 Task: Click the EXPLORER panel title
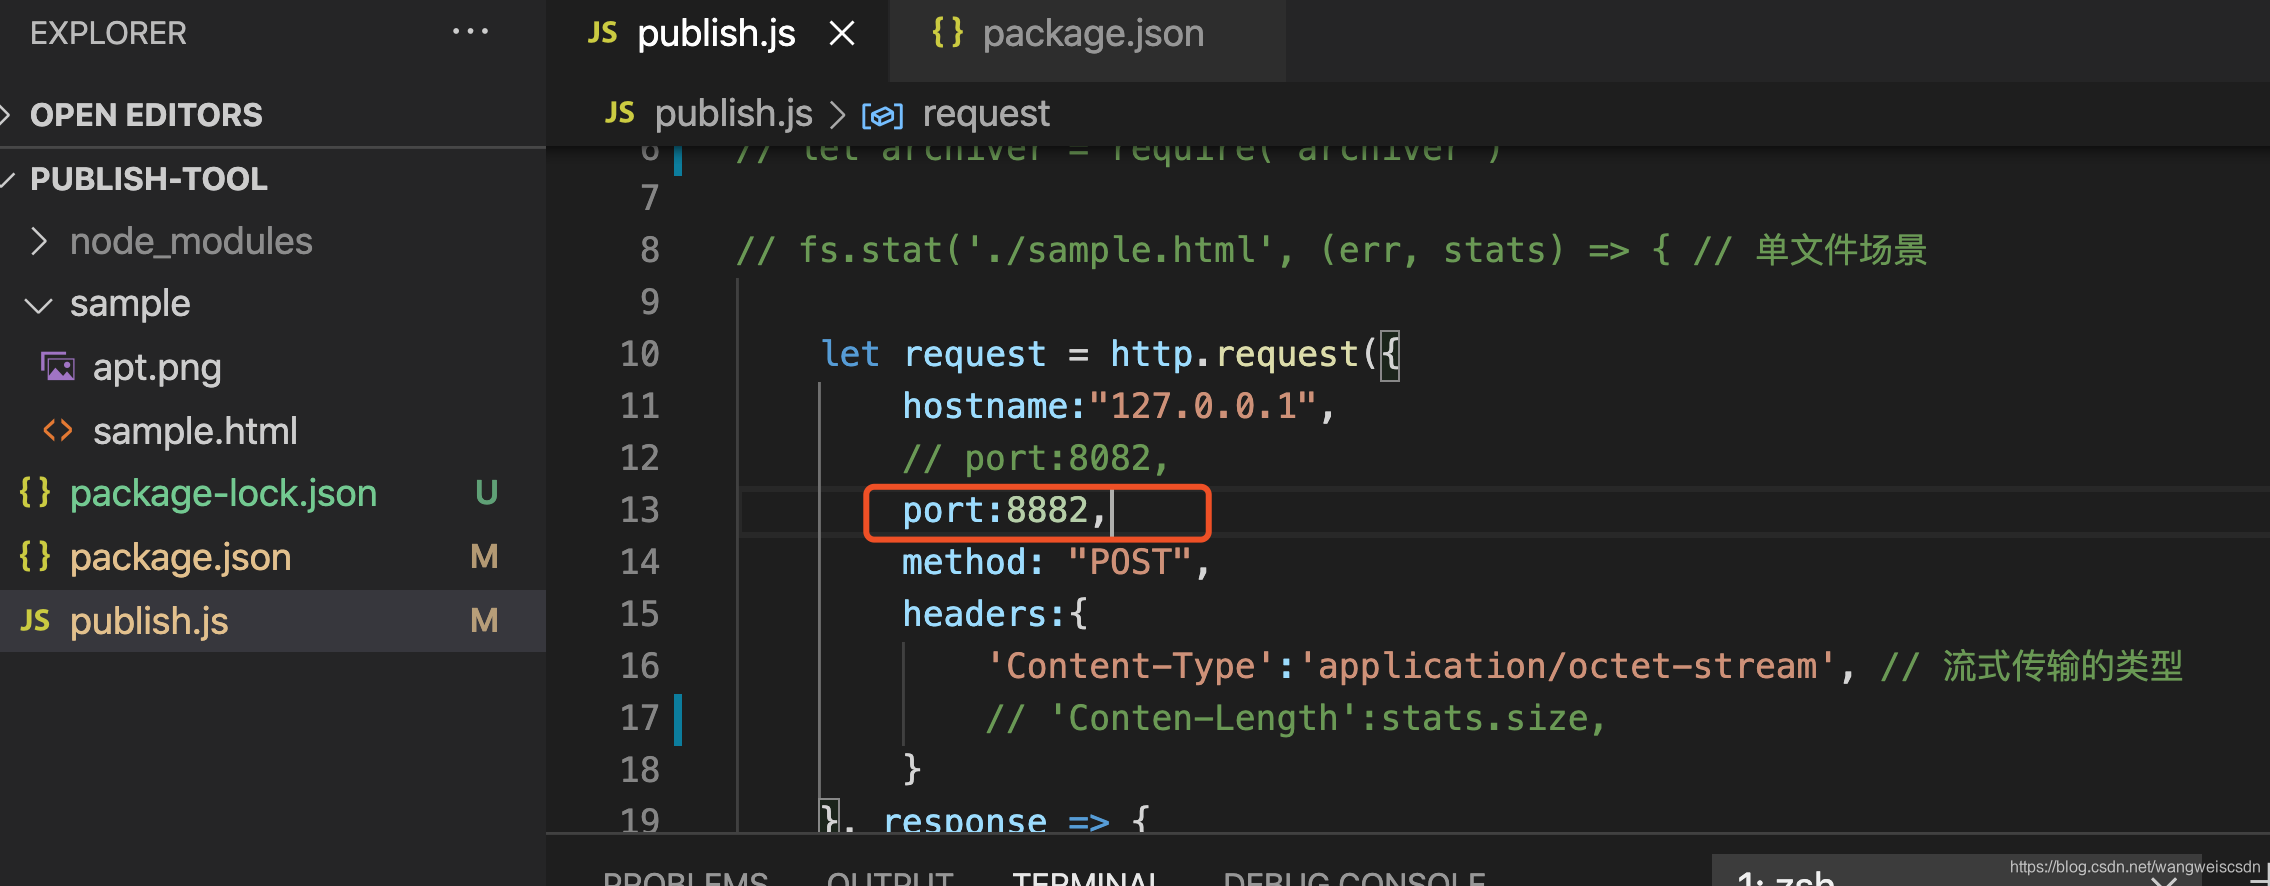click(x=108, y=33)
